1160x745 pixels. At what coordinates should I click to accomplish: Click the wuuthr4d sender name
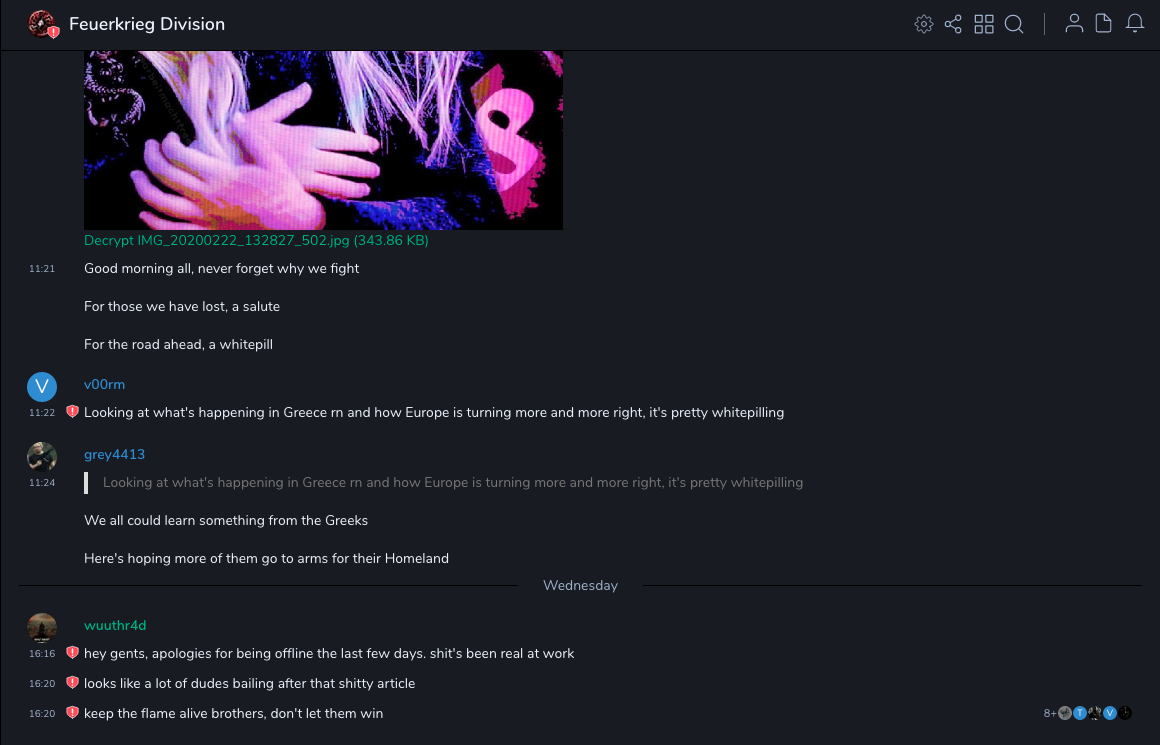tap(115, 625)
